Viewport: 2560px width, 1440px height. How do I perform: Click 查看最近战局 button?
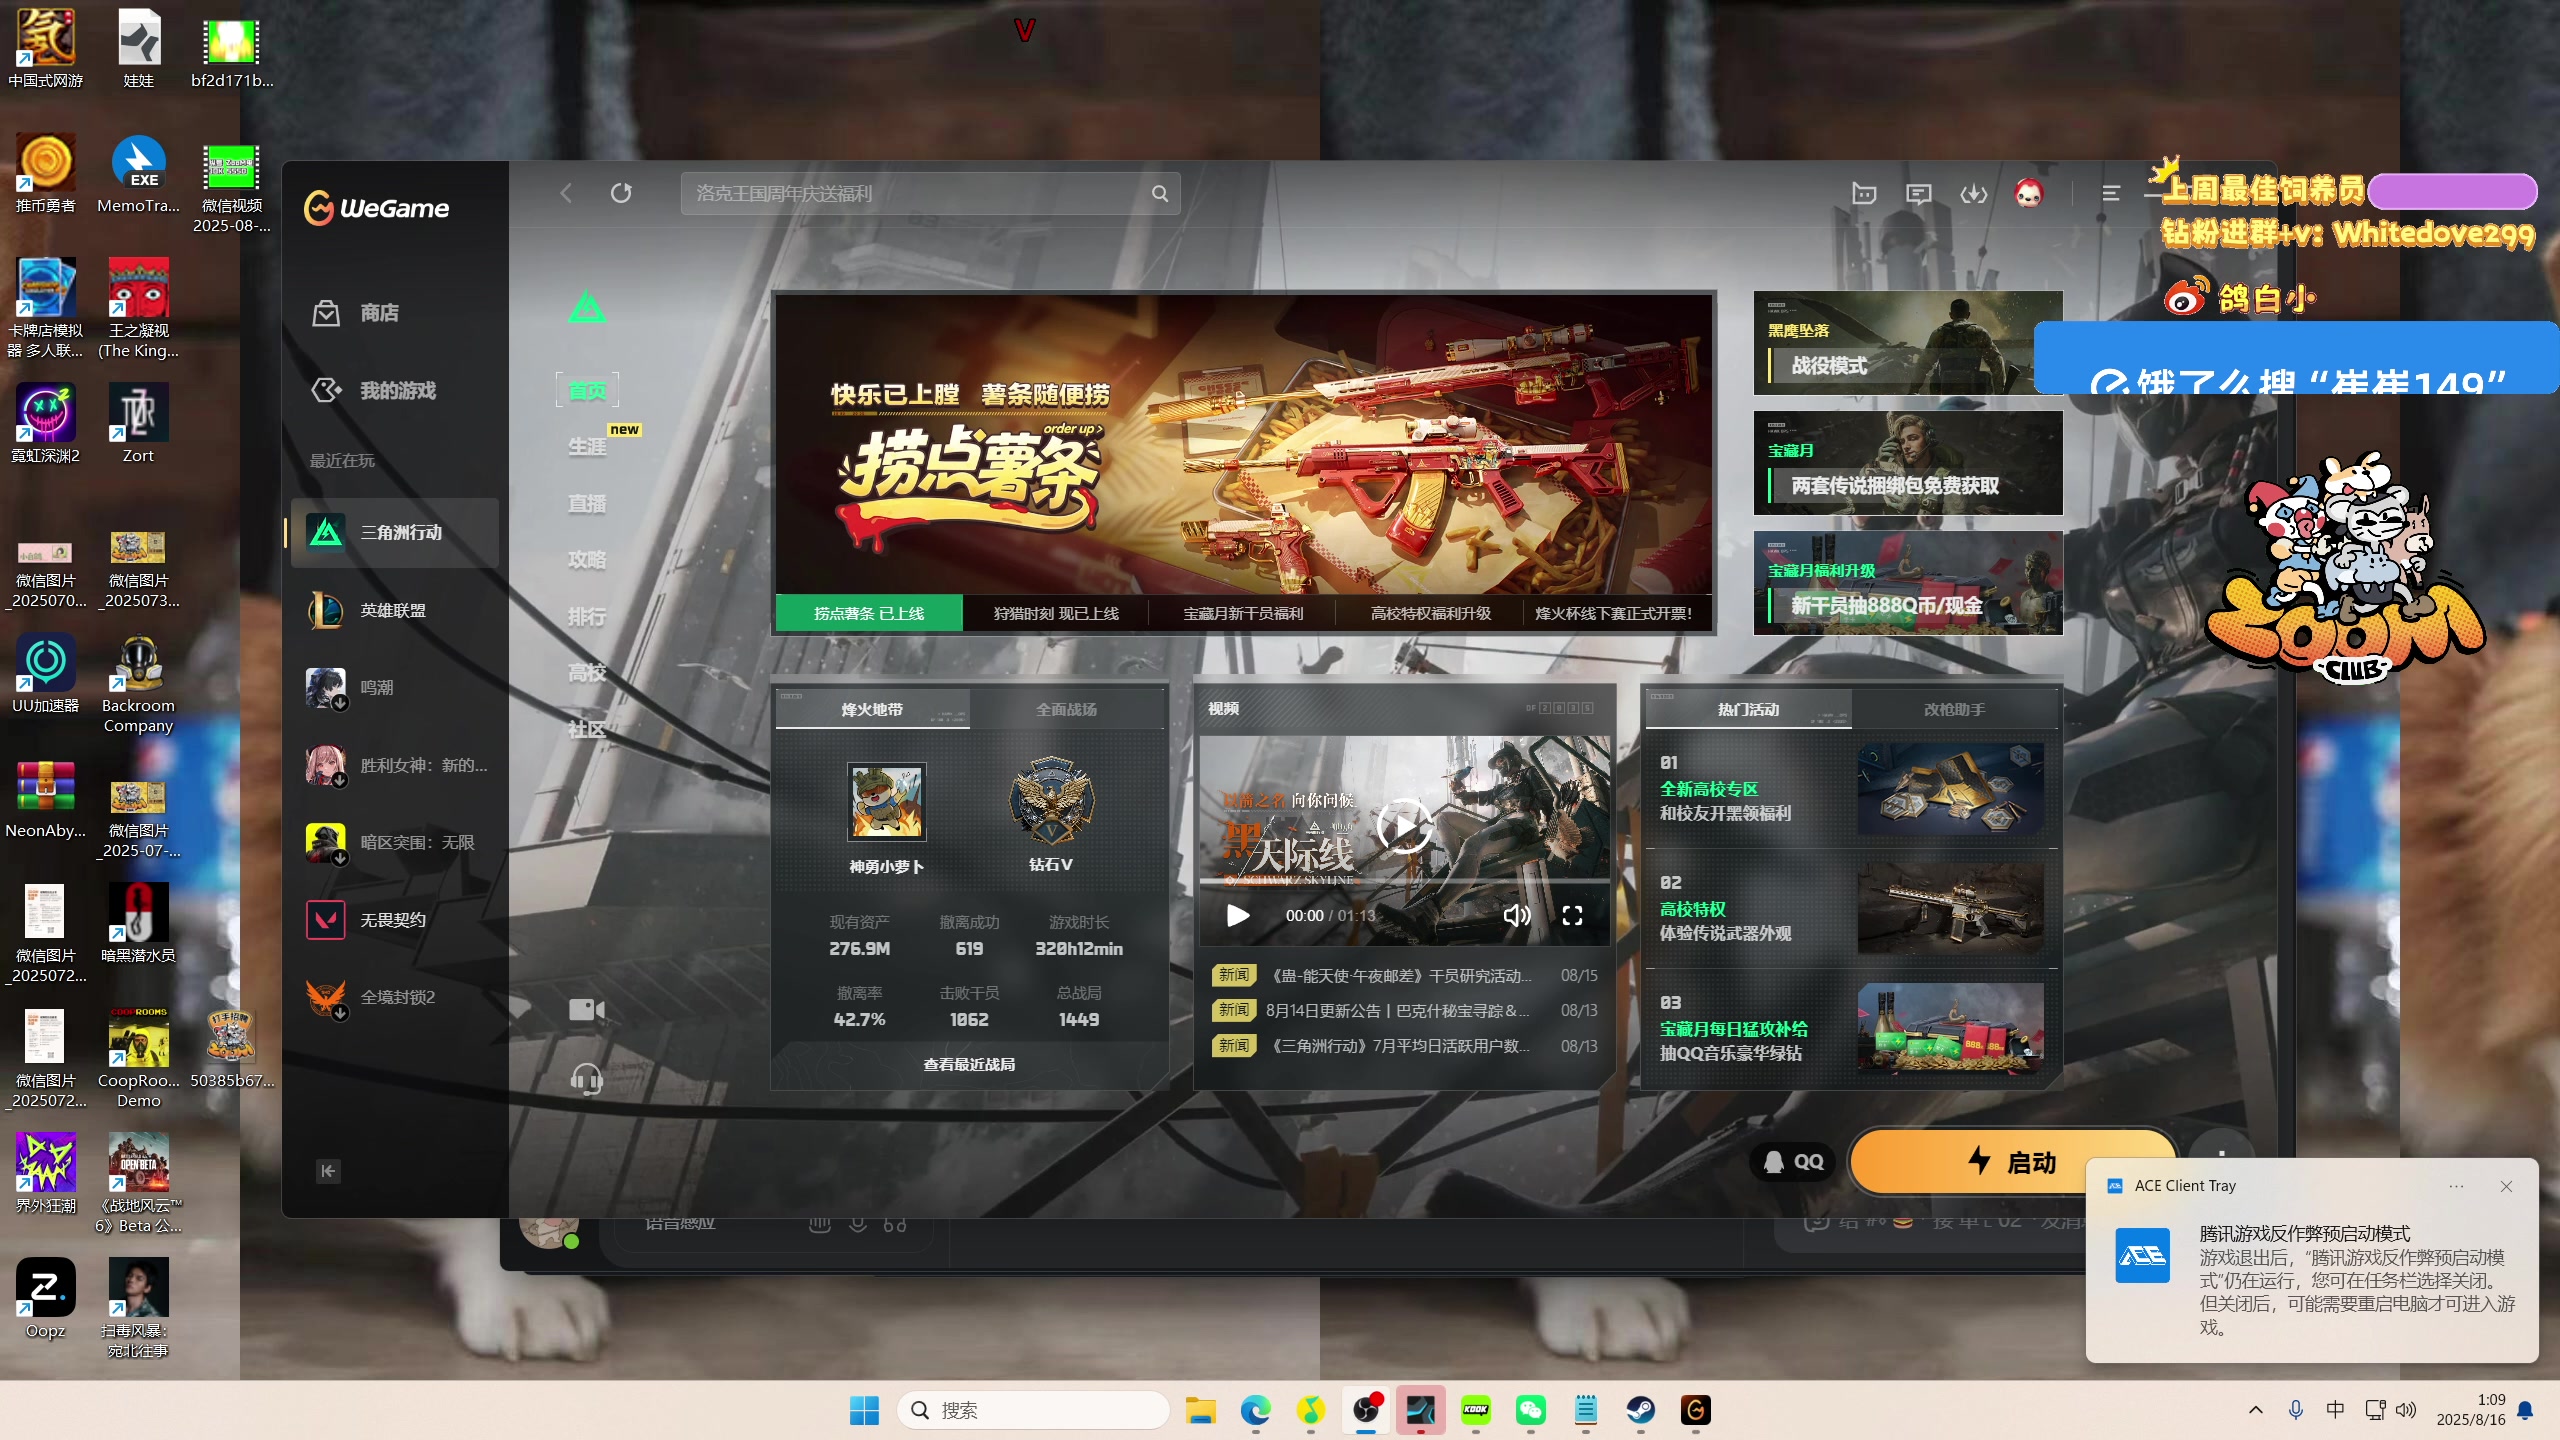click(969, 1064)
